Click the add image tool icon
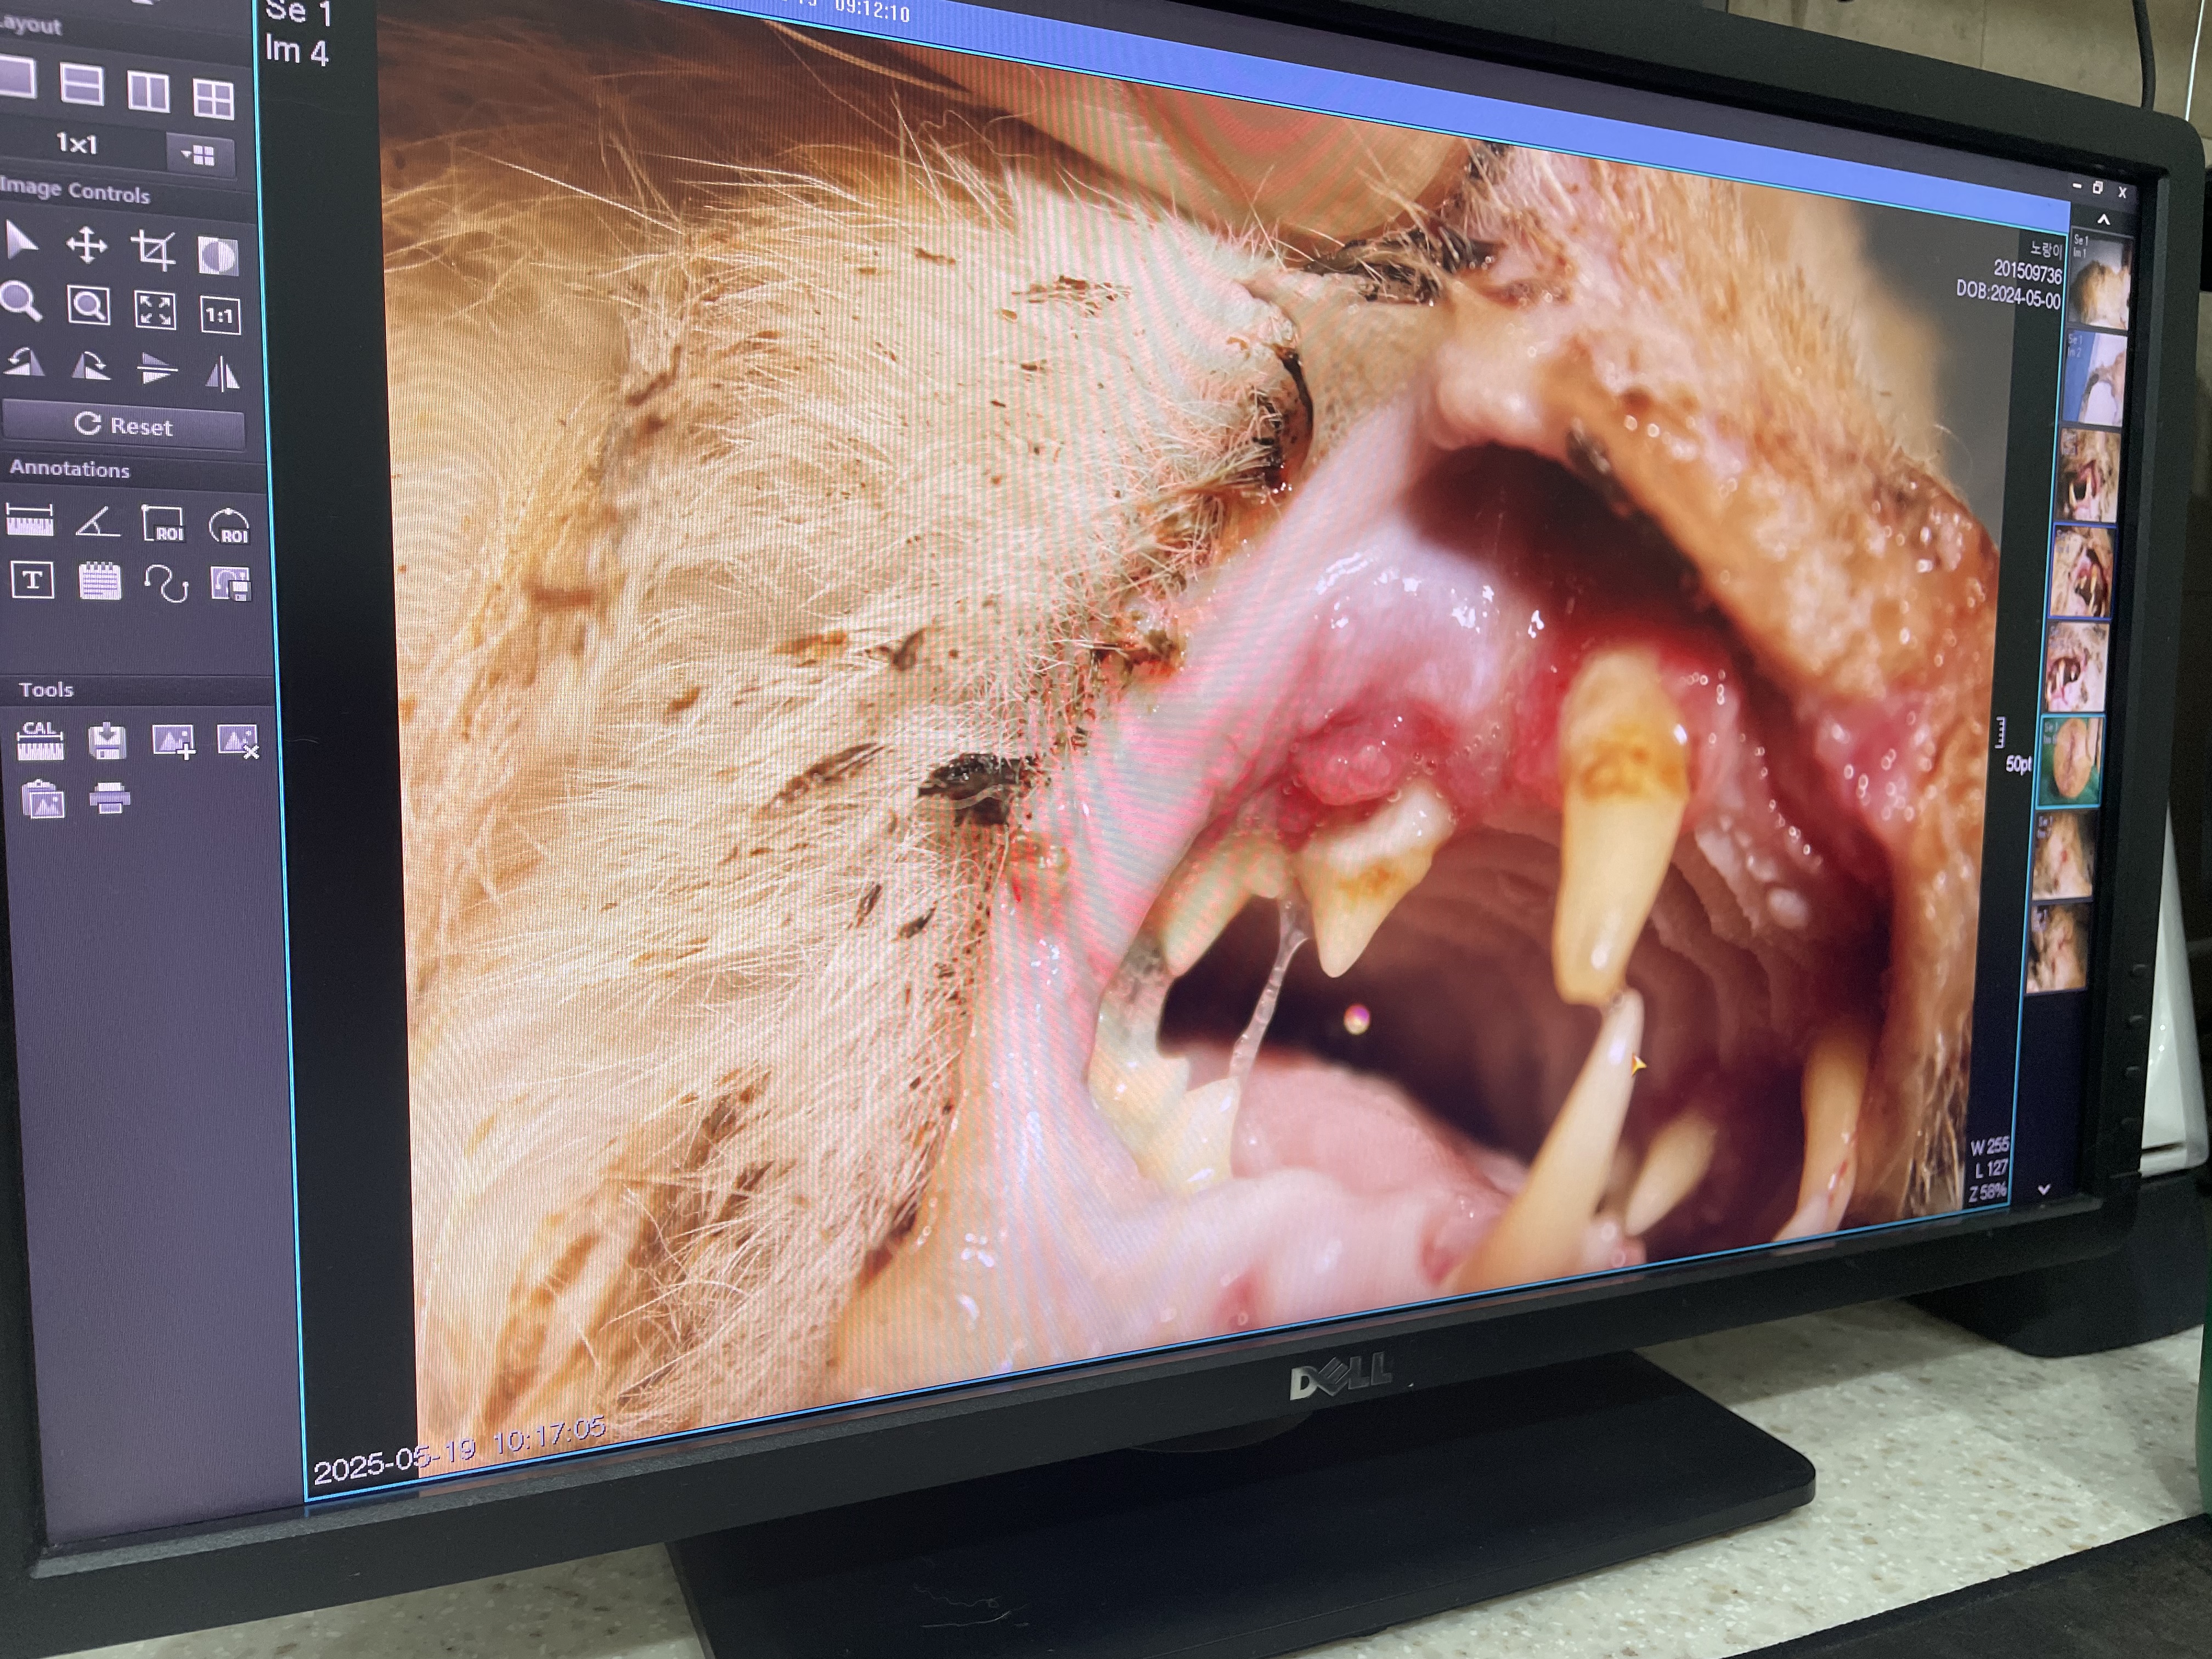This screenshot has height=1659, width=2212. [173, 742]
